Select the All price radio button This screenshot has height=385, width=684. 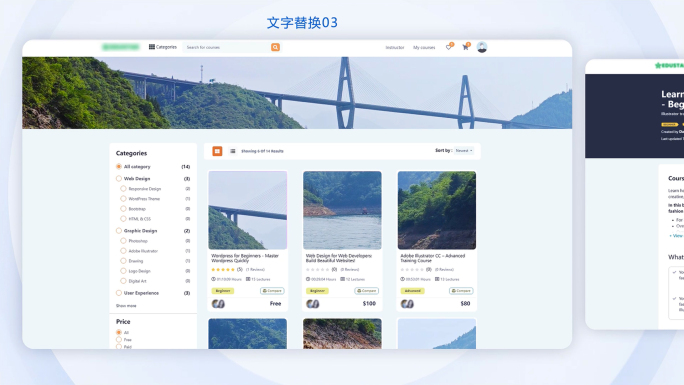[x=119, y=332]
